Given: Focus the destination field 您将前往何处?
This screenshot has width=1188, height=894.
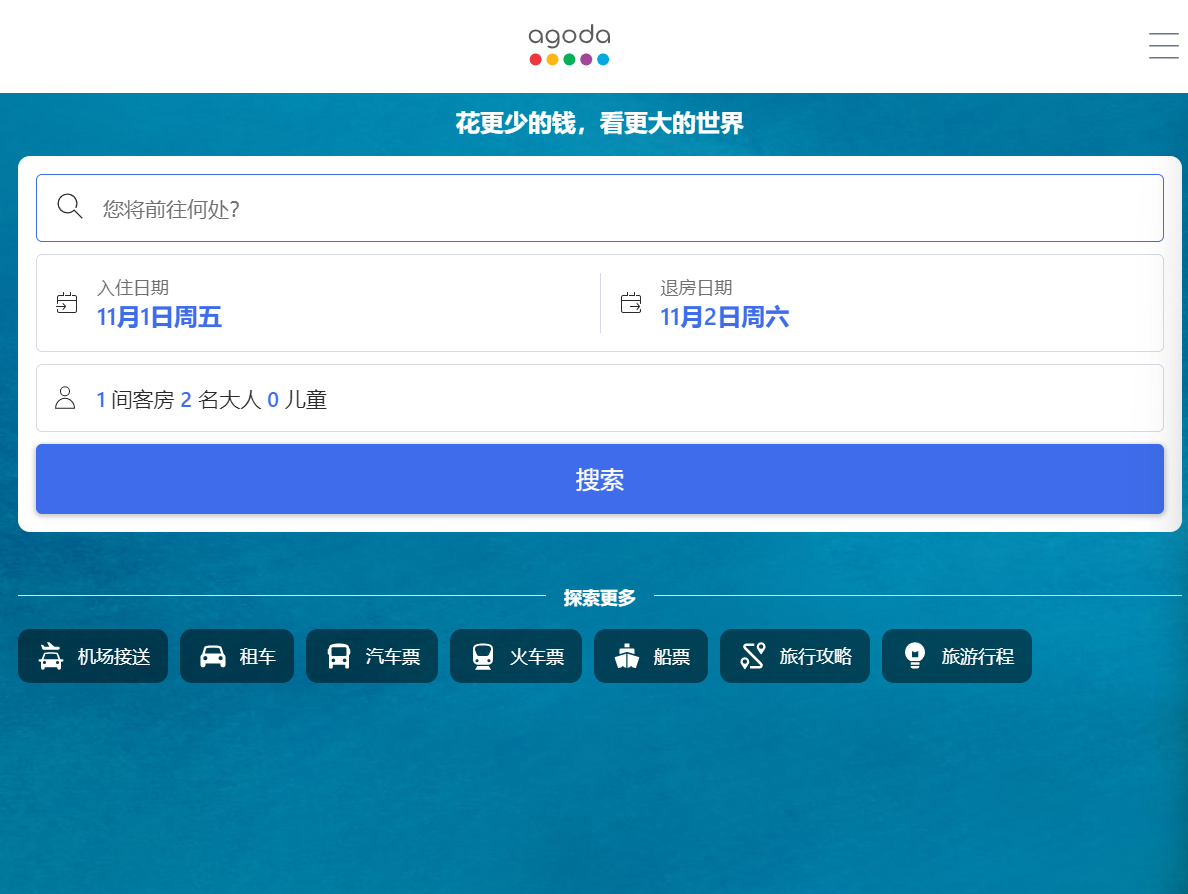Looking at the screenshot, I should point(599,208).
